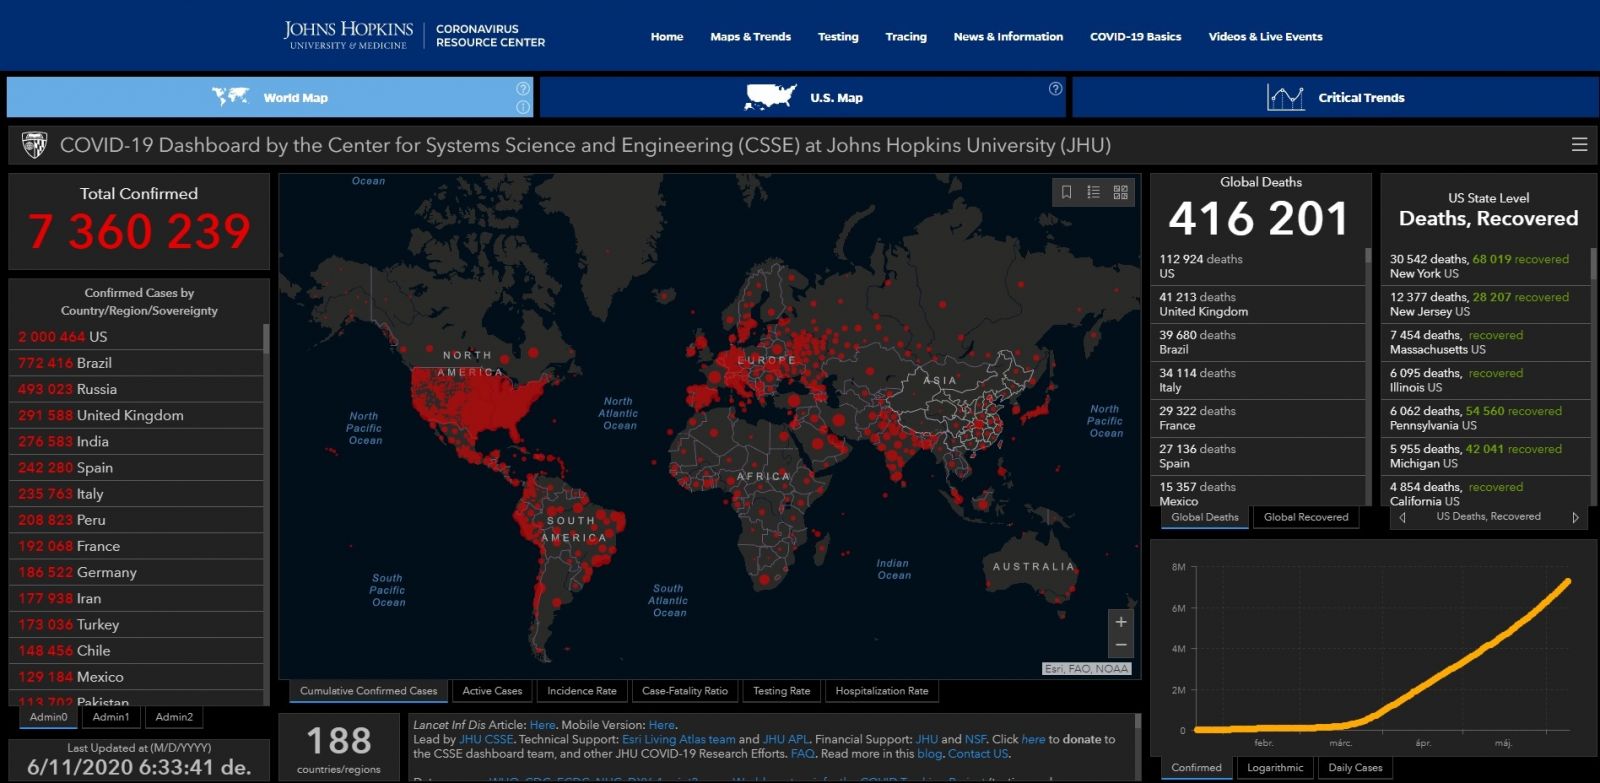Select the Admin2 level tab
The image size is (1600, 783).
click(x=174, y=717)
